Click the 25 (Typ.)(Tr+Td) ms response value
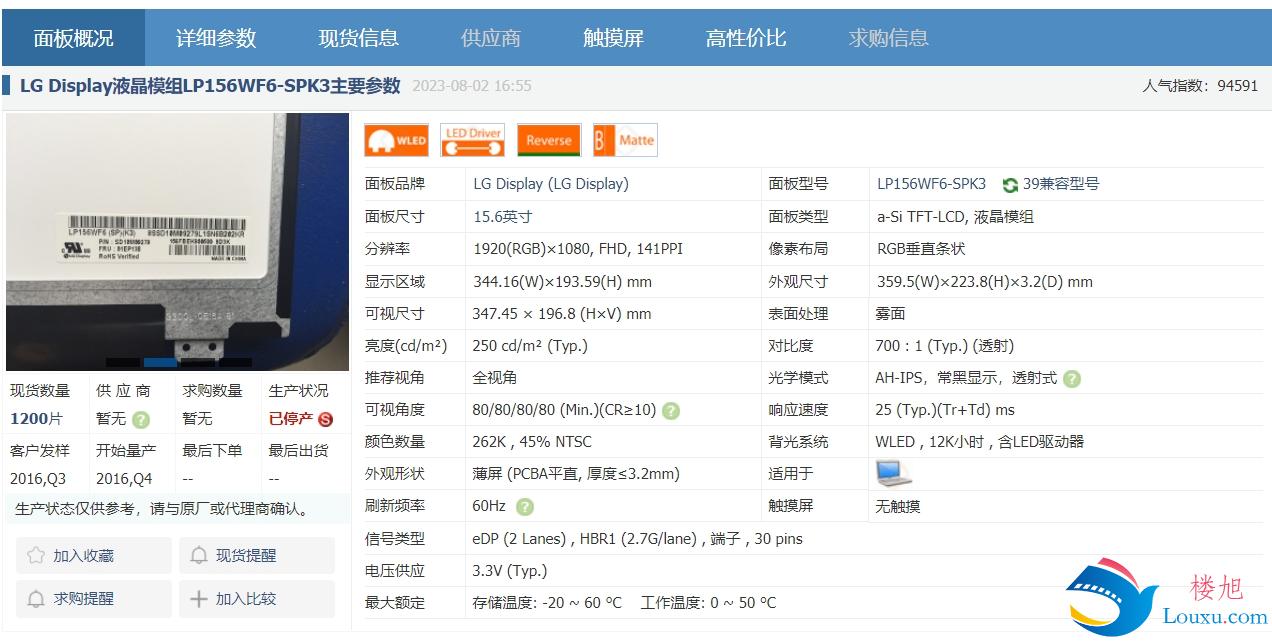Image resolution: width=1272 pixels, height=644 pixels. (945, 410)
